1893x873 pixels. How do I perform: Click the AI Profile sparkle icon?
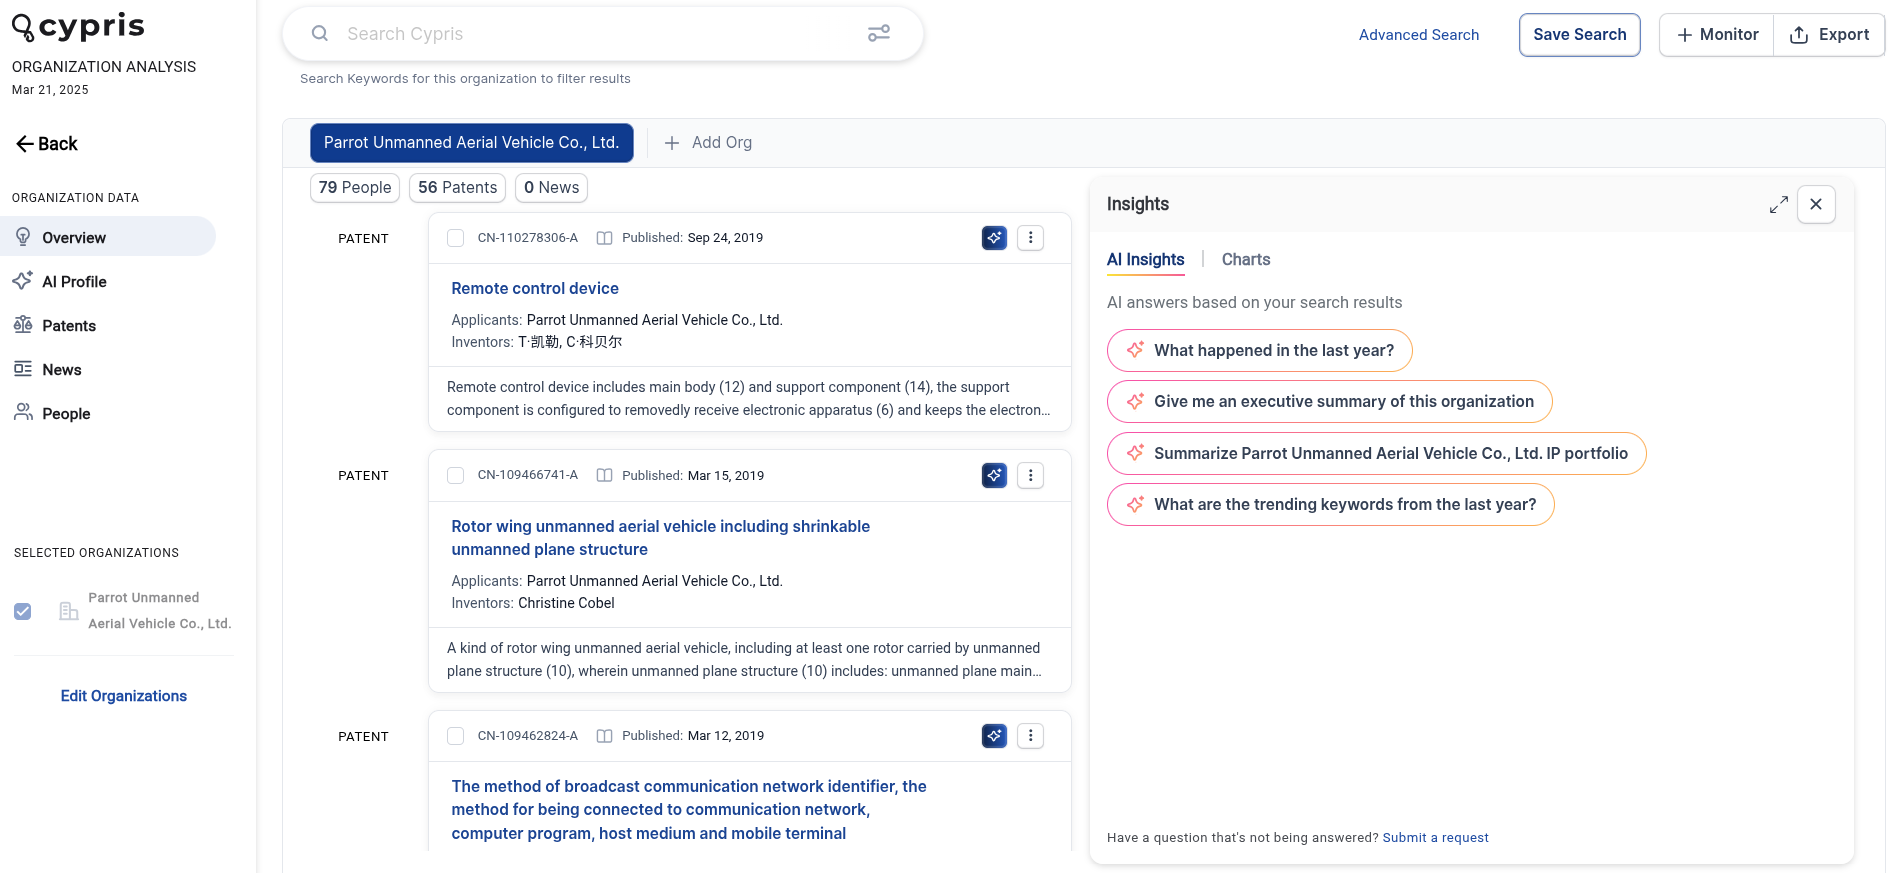point(23,281)
